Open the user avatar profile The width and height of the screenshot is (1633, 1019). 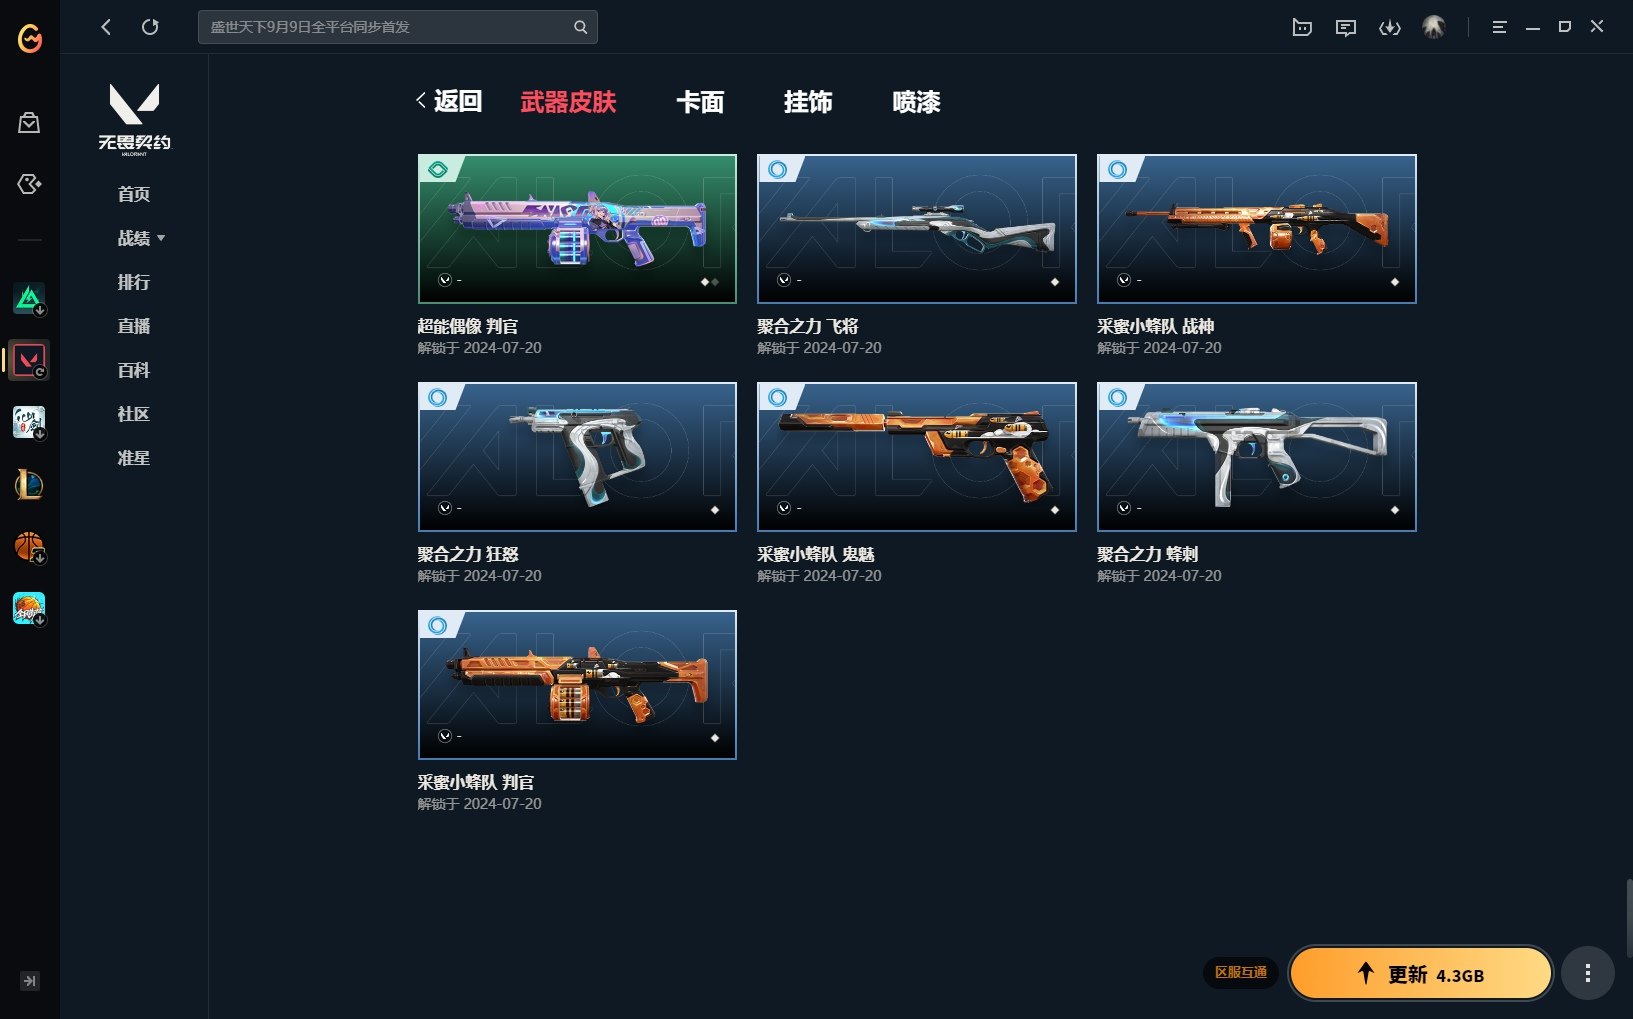(x=1434, y=27)
